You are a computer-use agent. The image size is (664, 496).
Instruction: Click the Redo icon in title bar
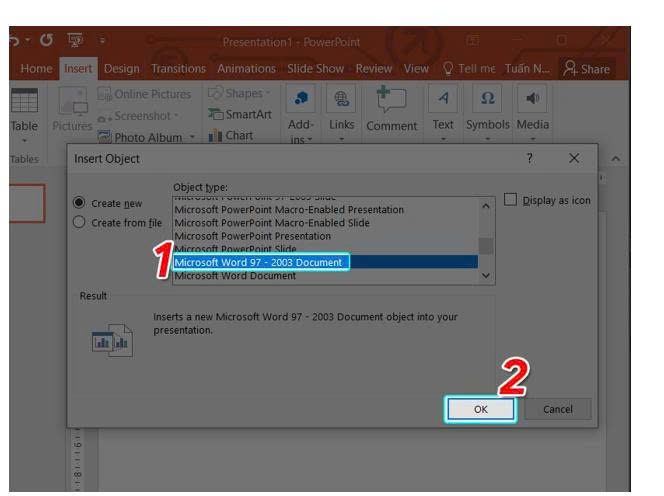point(46,40)
